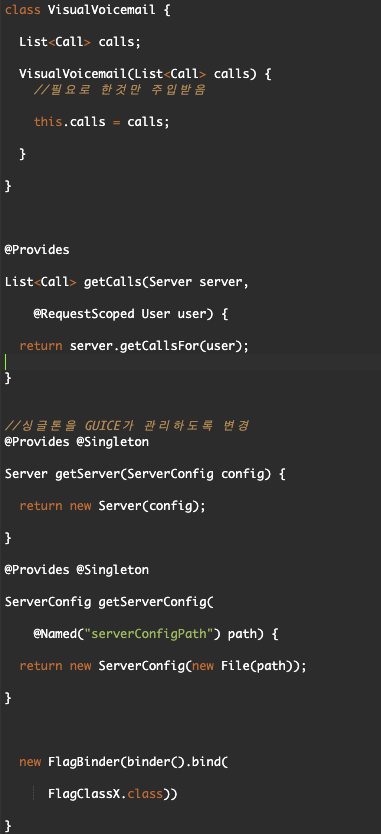Image resolution: width=381 pixels, height=834 pixels.
Task: Click the first @Provides annotation
Action: [37, 250]
